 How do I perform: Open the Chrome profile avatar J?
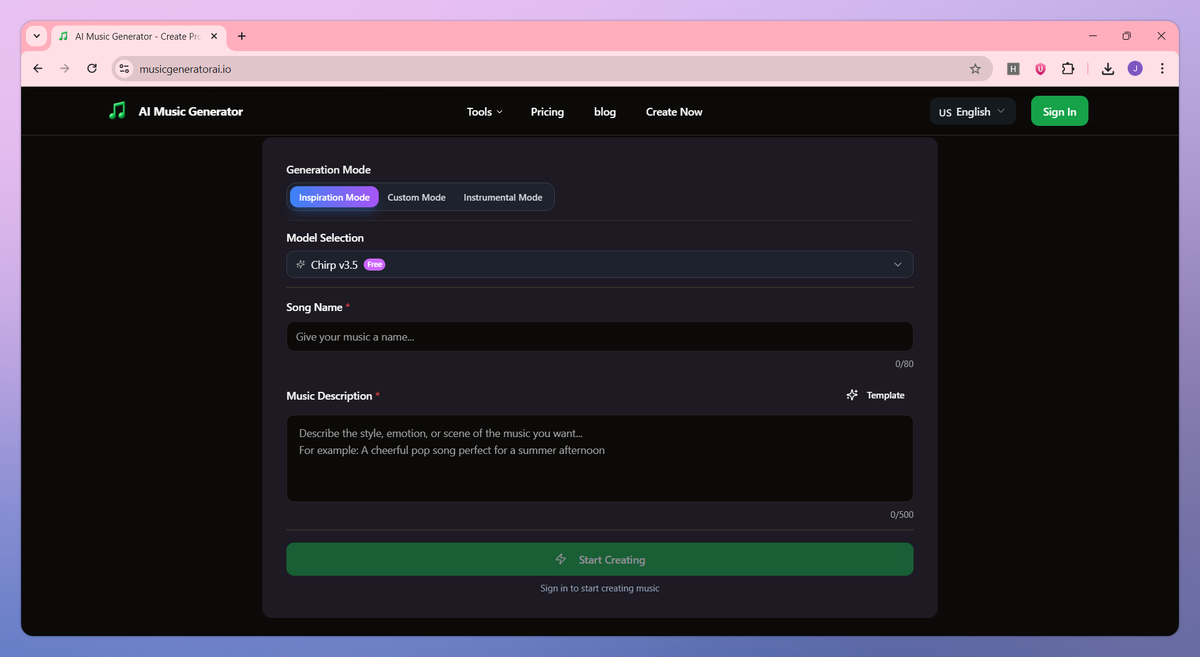coord(1135,69)
